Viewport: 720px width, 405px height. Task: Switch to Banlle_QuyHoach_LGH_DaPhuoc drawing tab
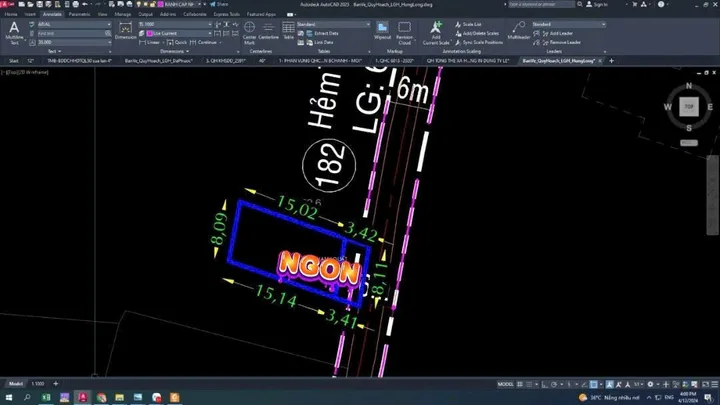pos(158,61)
